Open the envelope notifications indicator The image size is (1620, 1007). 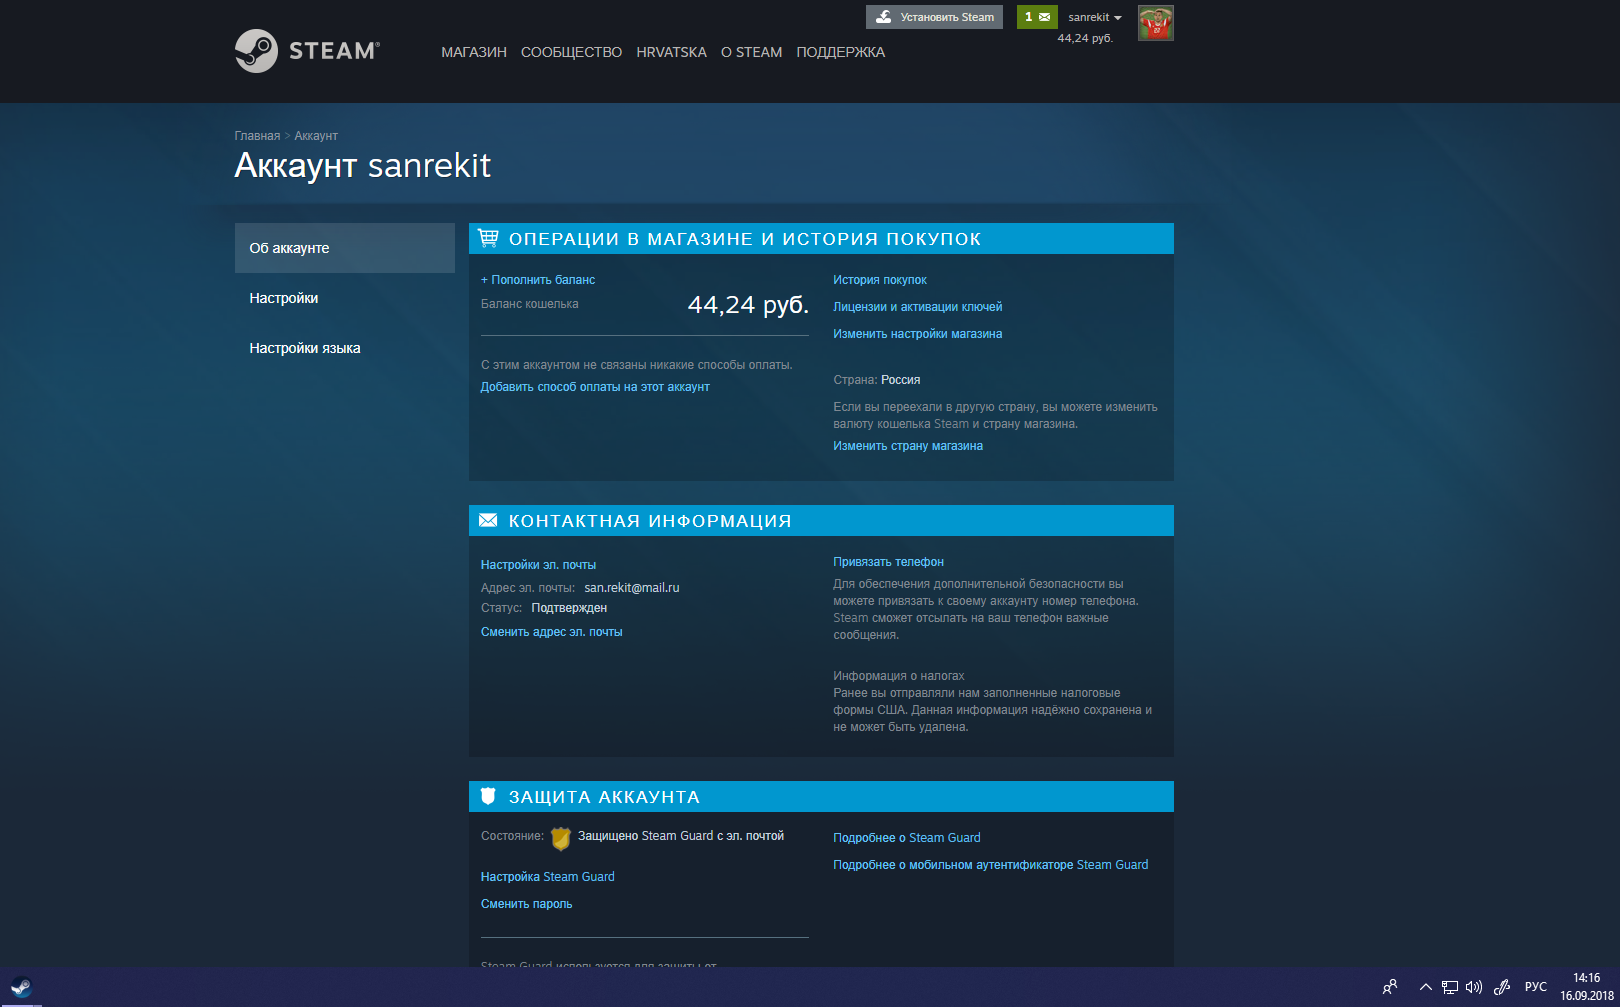tap(1037, 17)
